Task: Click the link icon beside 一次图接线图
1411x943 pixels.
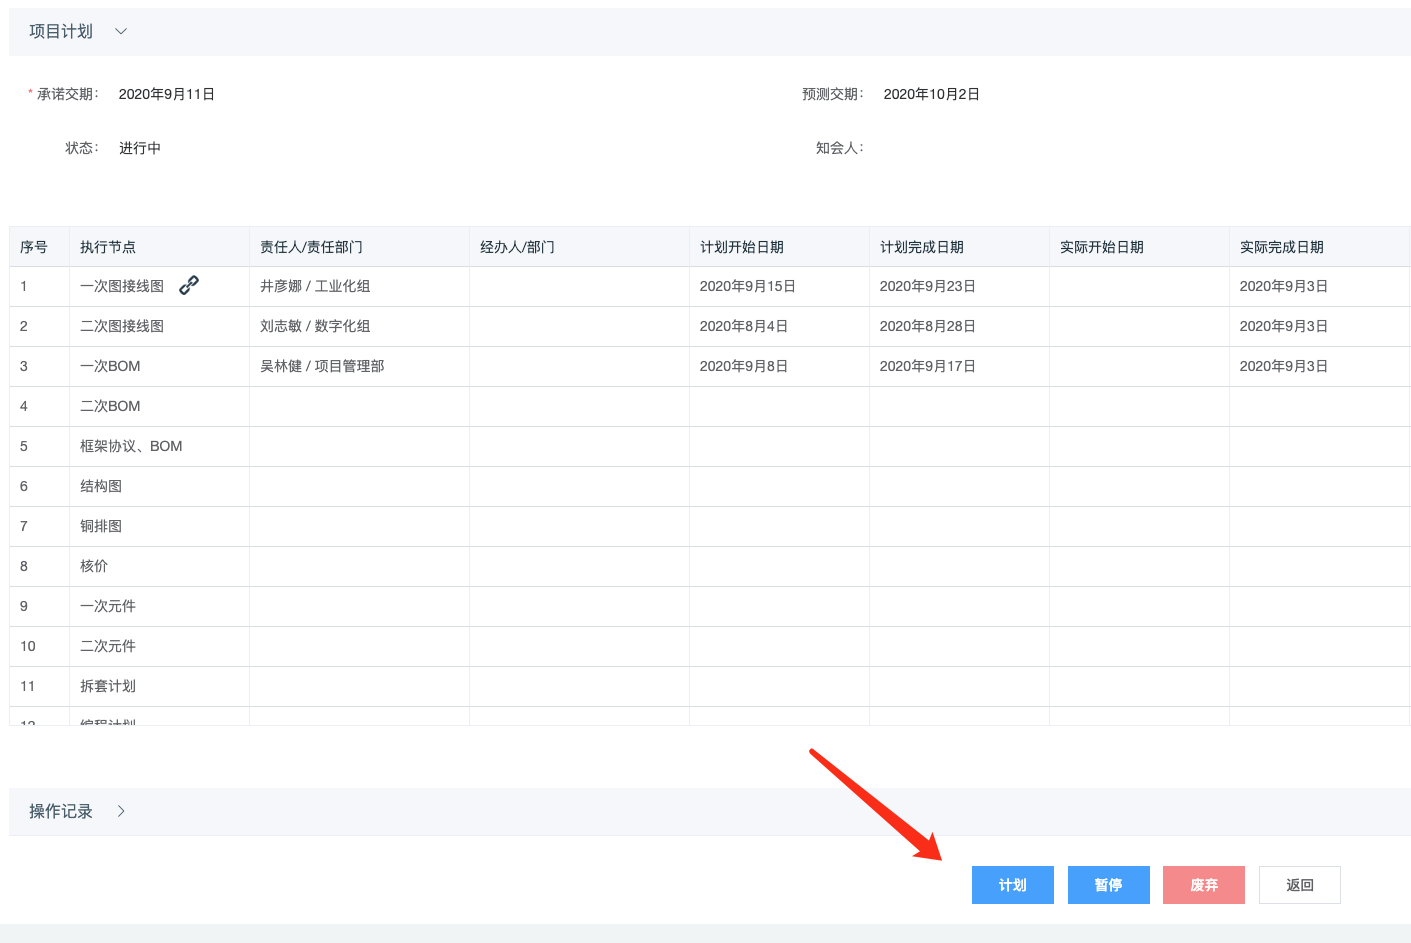Action: [189, 285]
